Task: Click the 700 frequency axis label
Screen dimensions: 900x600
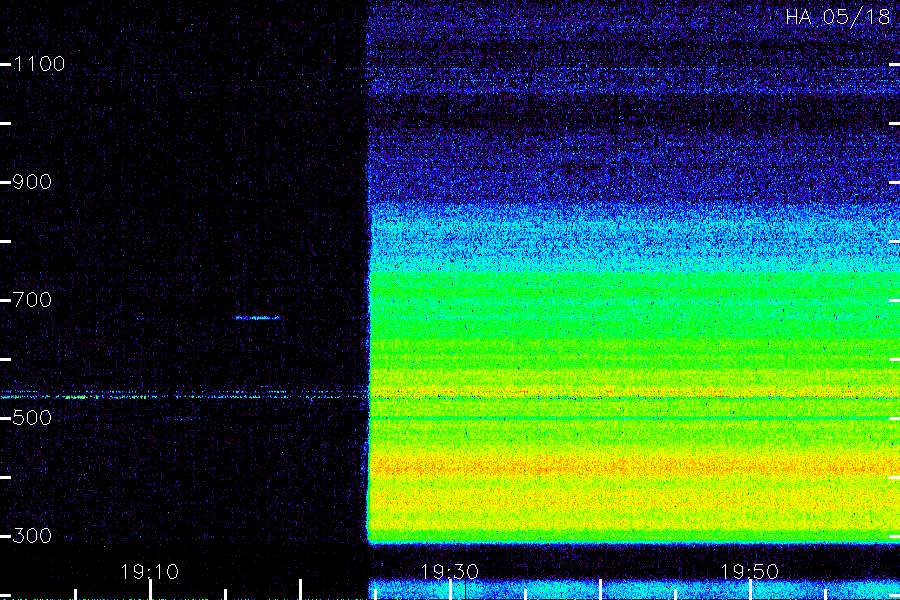Action: click(32, 300)
